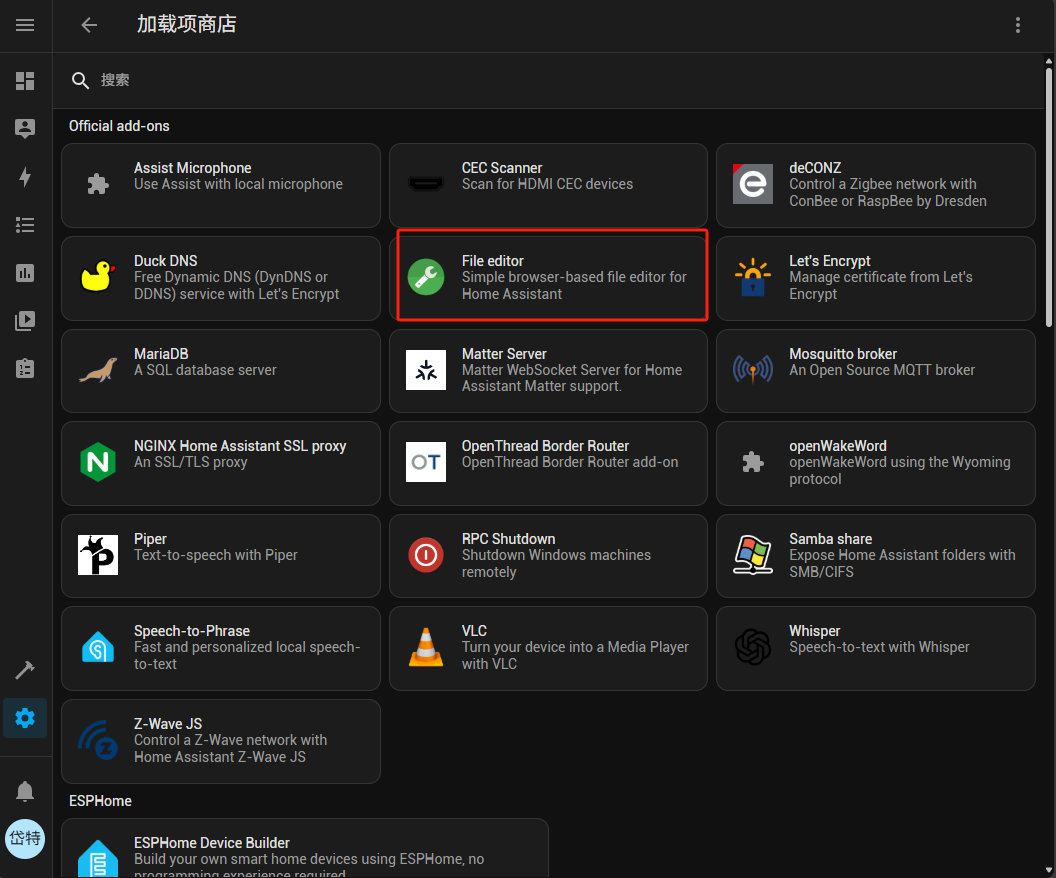This screenshot has width=1056, height=878.
Task: Select the Mosquitto broker add-on
Action: pos(875,370)
